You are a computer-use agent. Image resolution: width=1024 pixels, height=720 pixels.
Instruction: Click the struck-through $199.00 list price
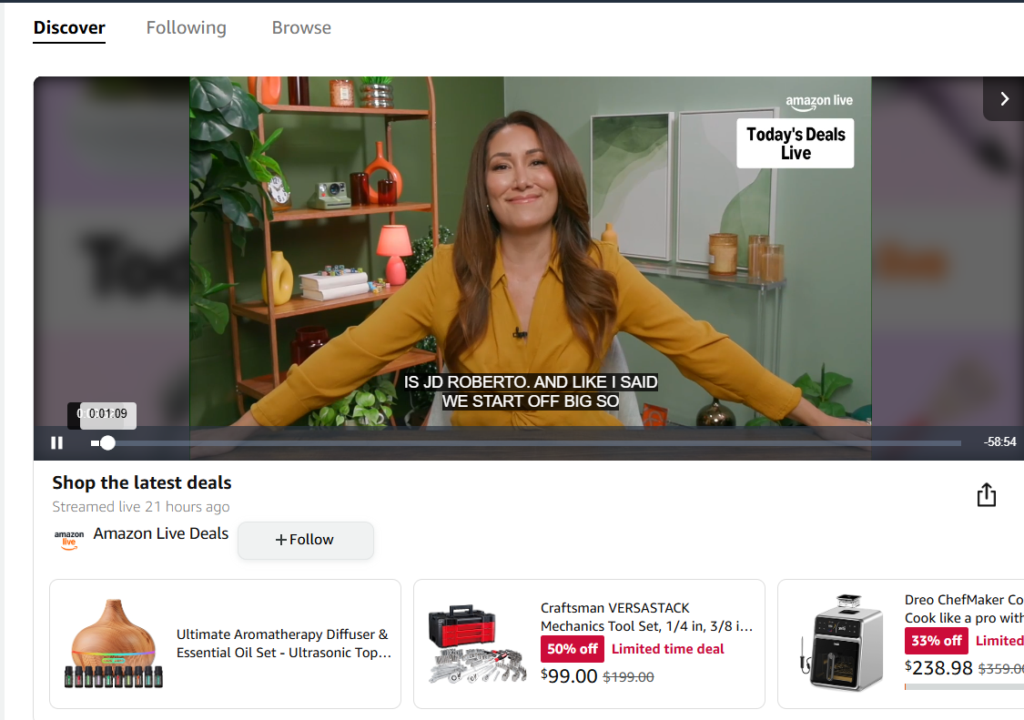(x=628, y=677)
